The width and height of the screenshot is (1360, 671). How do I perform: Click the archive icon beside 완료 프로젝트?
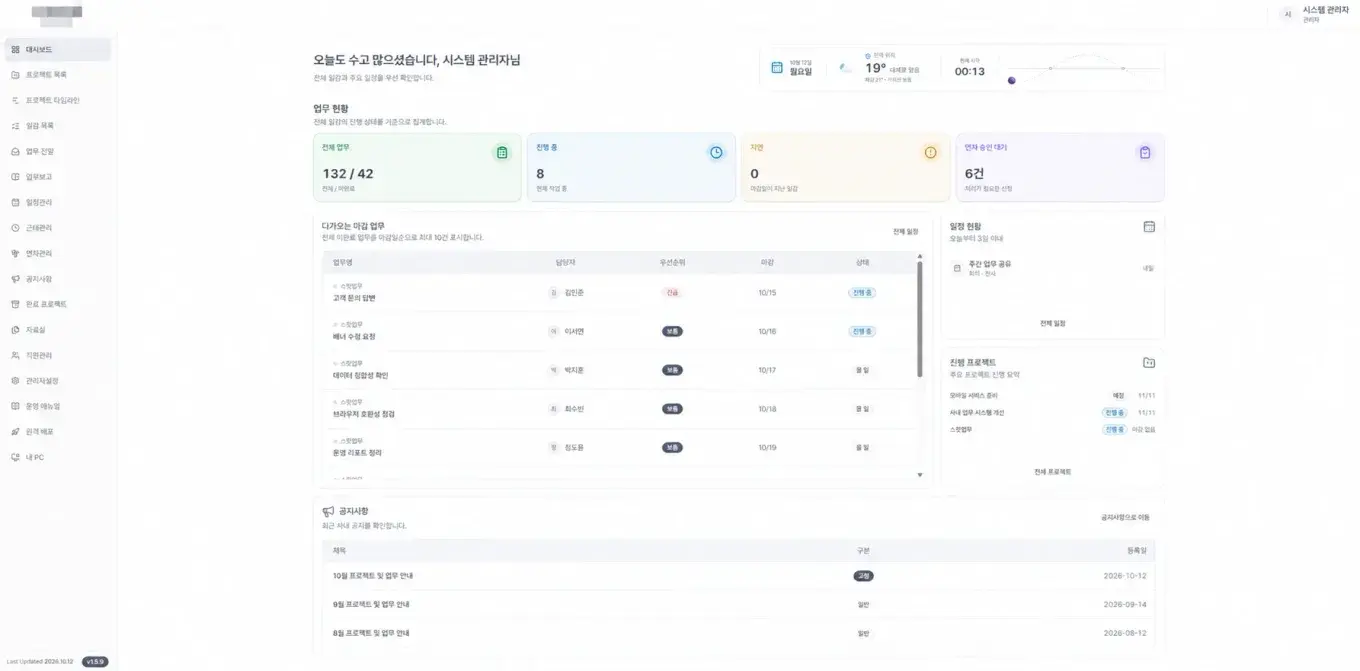coord(15,304)
